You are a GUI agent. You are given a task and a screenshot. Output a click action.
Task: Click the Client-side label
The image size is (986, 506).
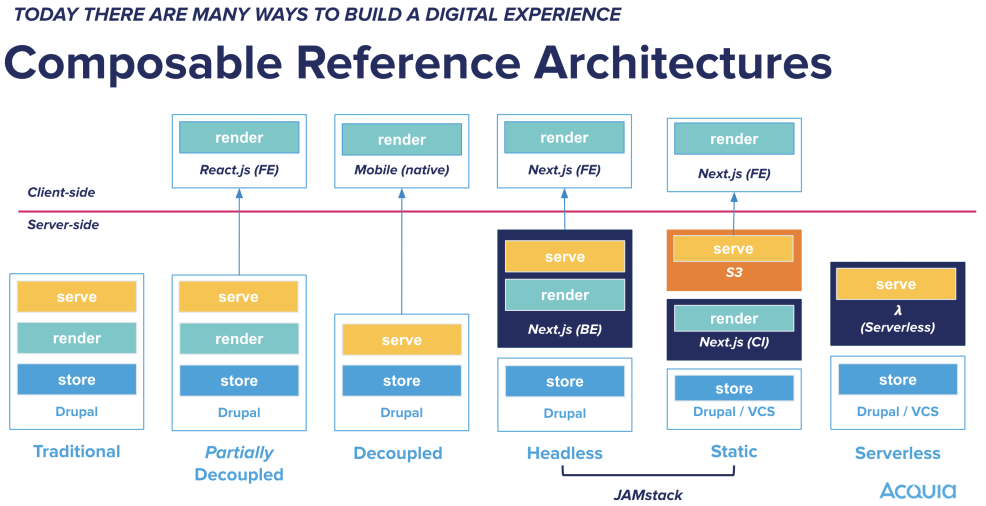pyautogui.click(x=62, y=192)
